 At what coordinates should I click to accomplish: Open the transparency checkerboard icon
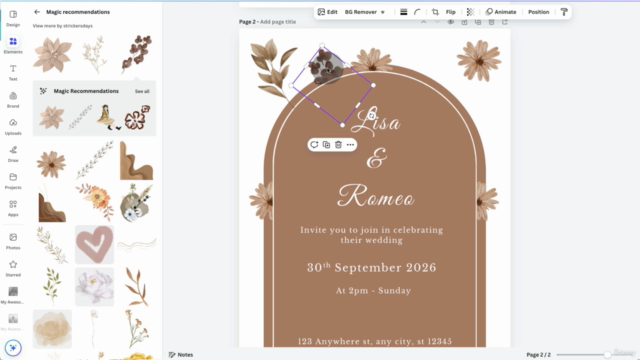click(x=470, y=12)
